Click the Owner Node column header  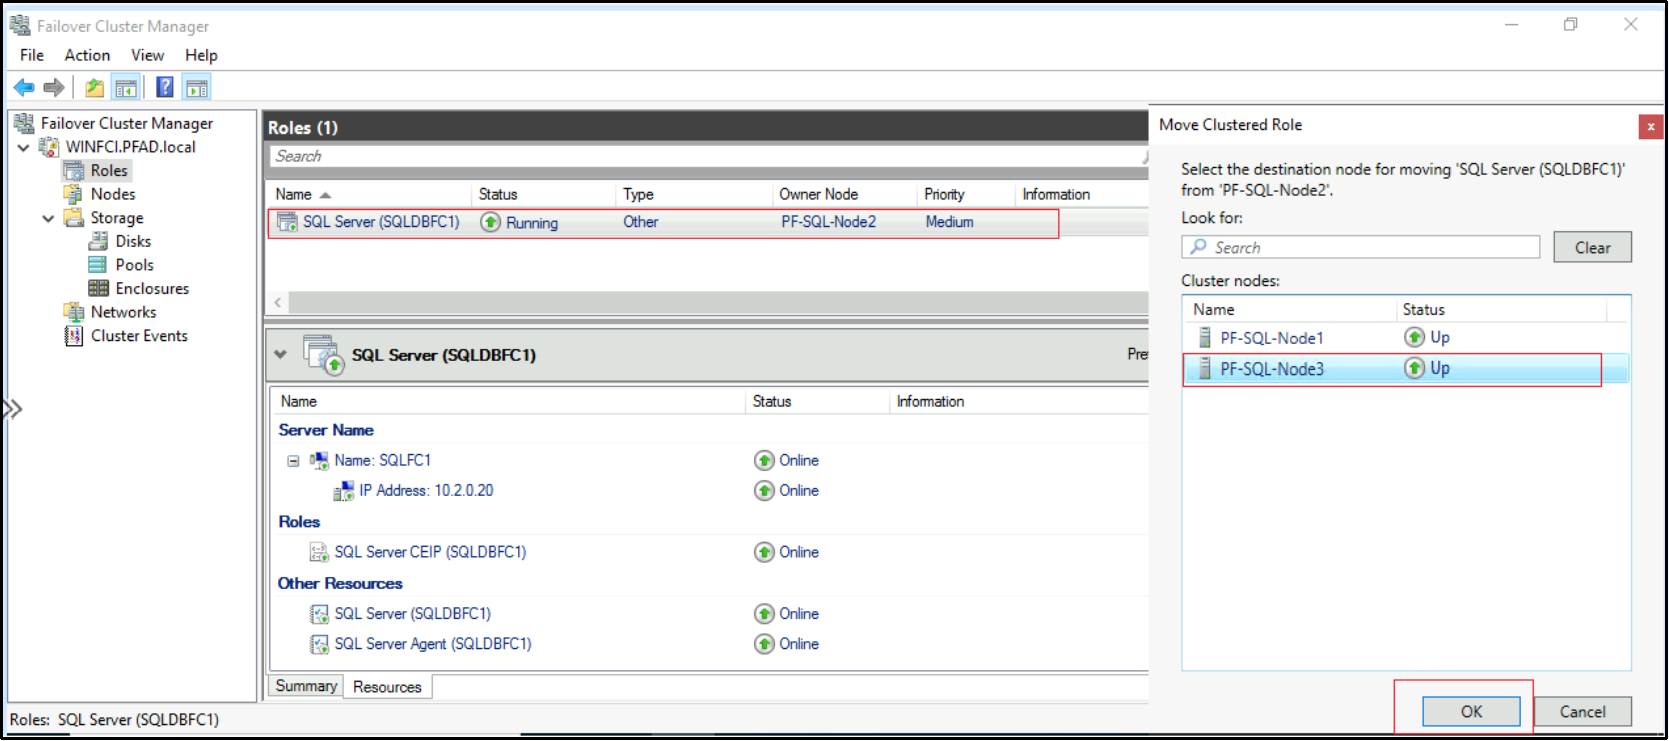coord(818,194)
